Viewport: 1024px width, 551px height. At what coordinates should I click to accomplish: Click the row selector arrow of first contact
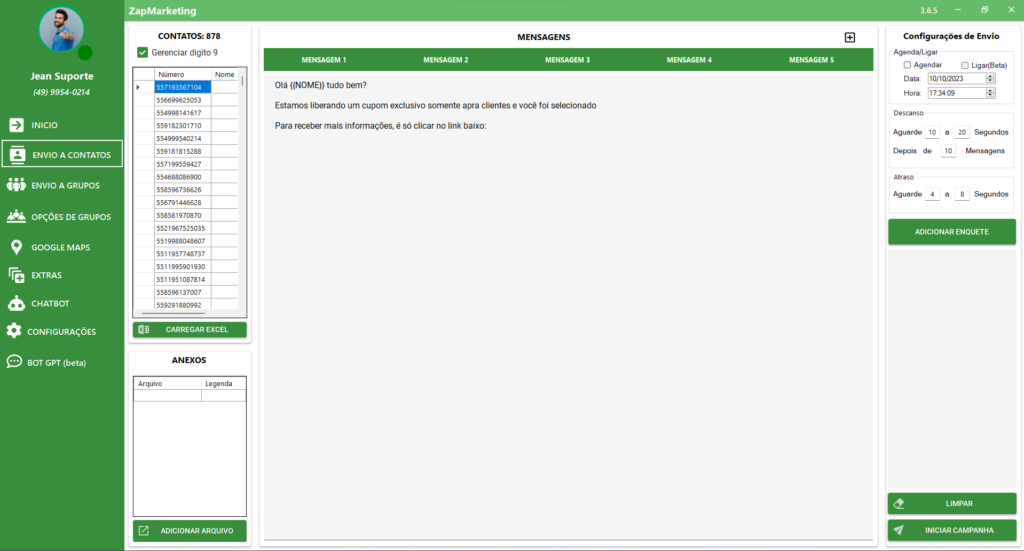[138, 87]
